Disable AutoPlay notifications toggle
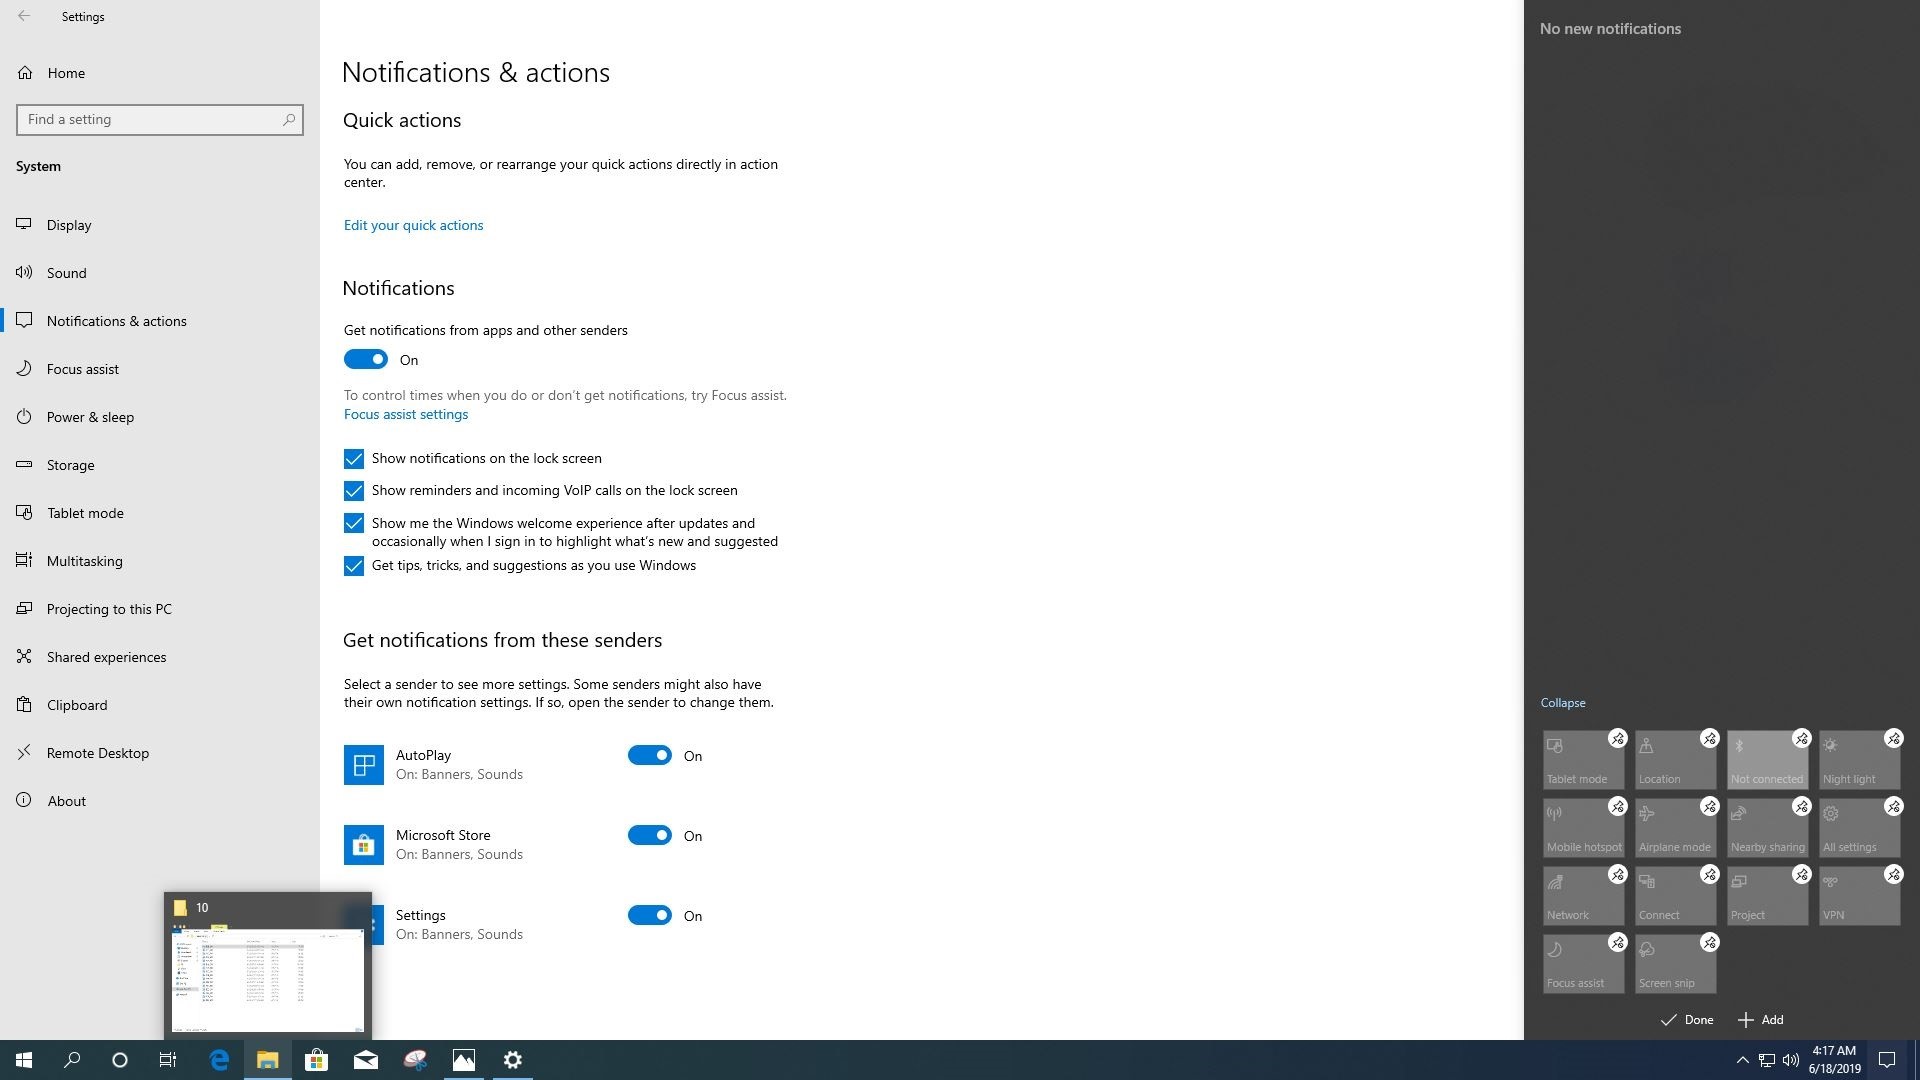 click(650, 756)
